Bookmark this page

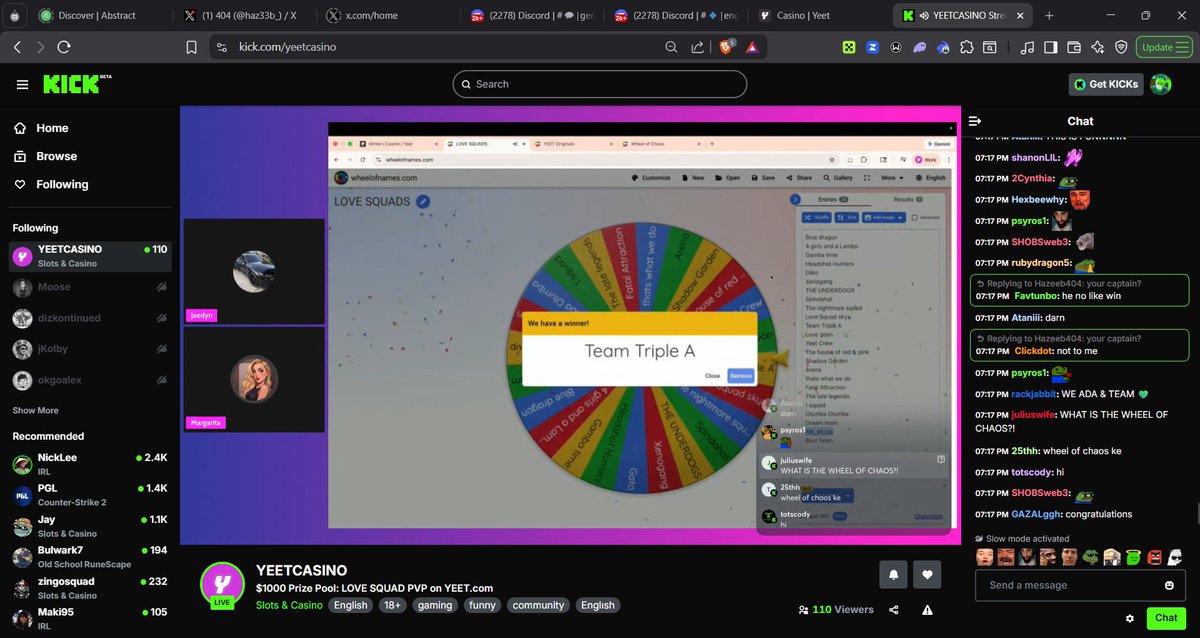click(x=191, y=47)
